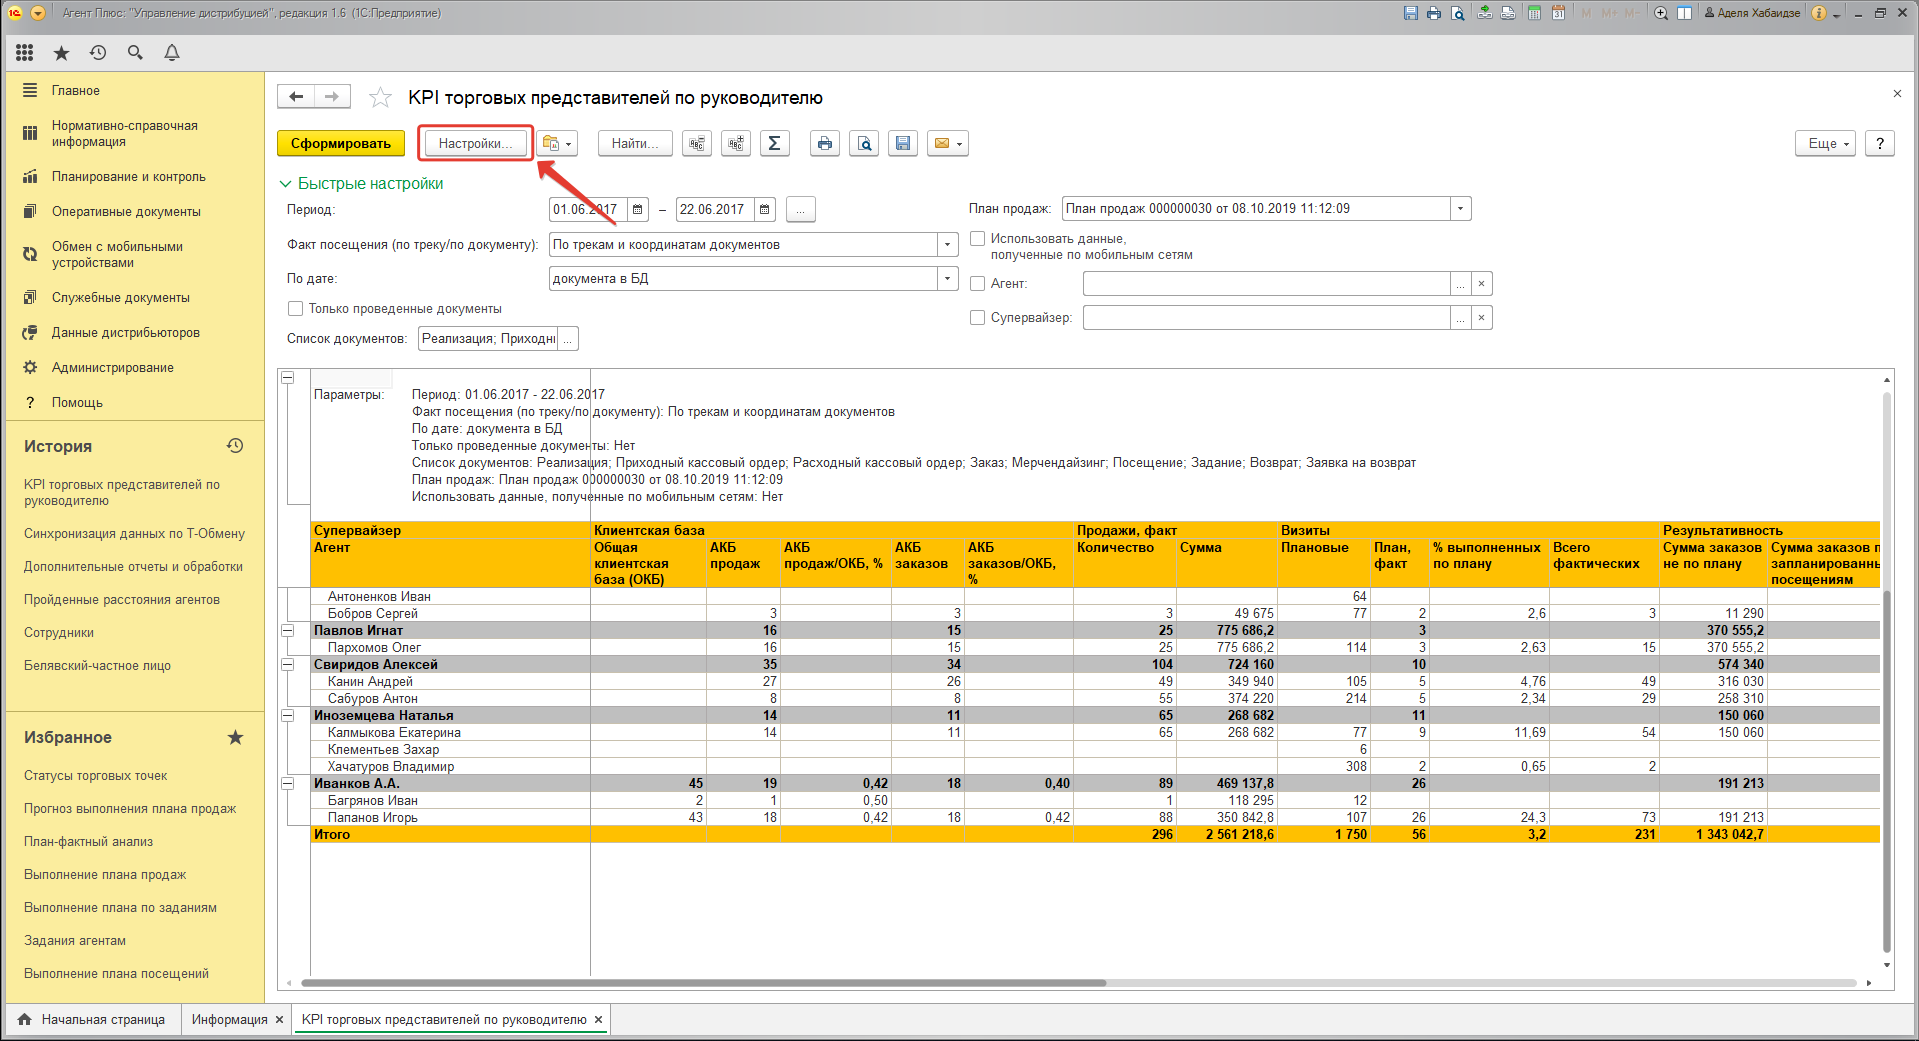Collapse the Иванов А.А. group
The image size is (1919, 1041).
(x=287, y=784)
